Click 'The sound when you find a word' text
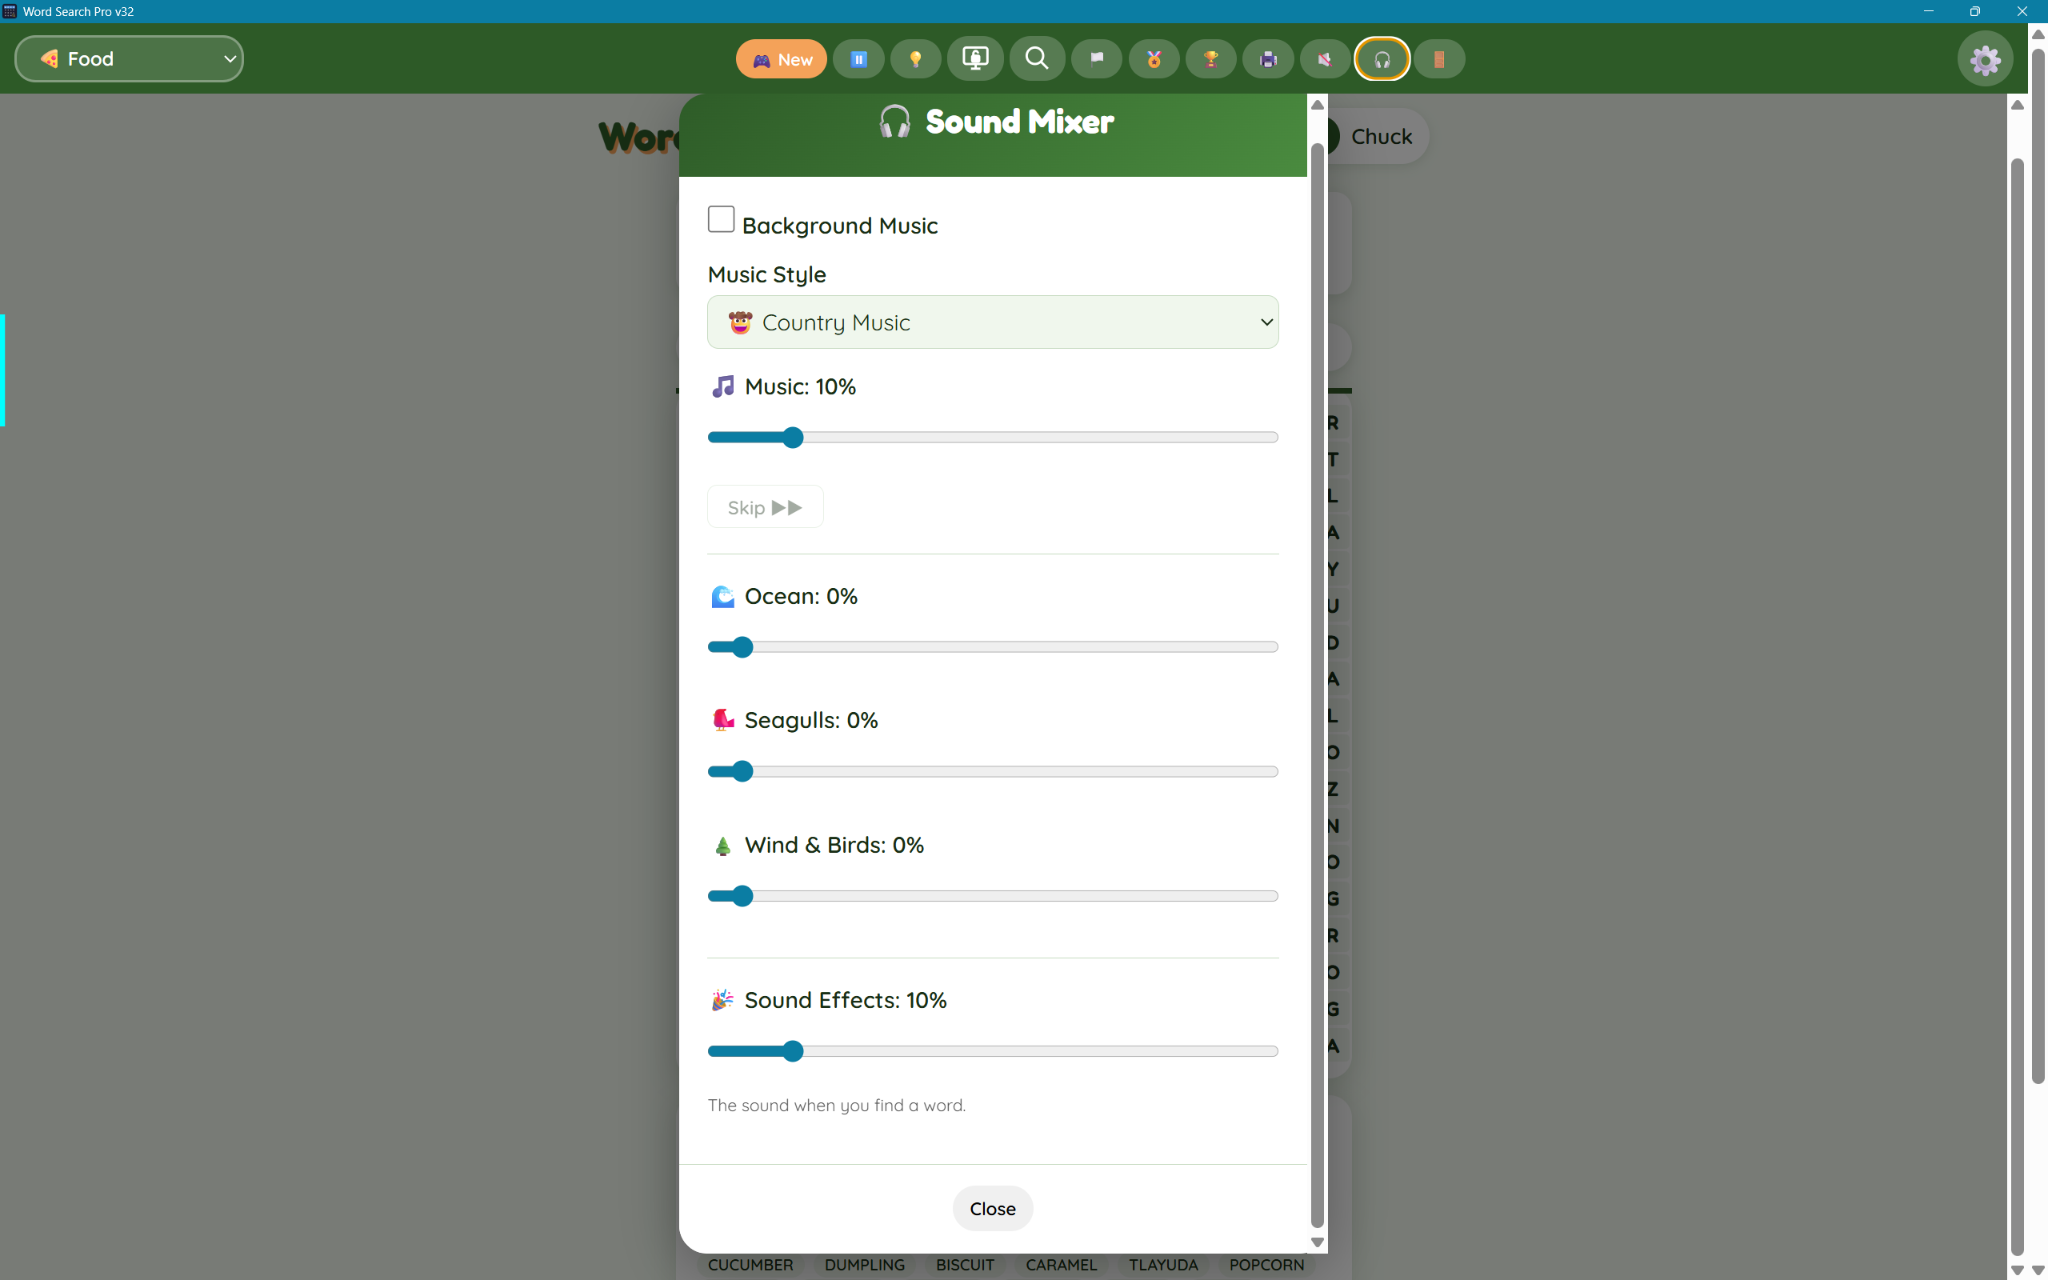Viewport: 2048px width, 1280px height. [x=836, y=1105]
